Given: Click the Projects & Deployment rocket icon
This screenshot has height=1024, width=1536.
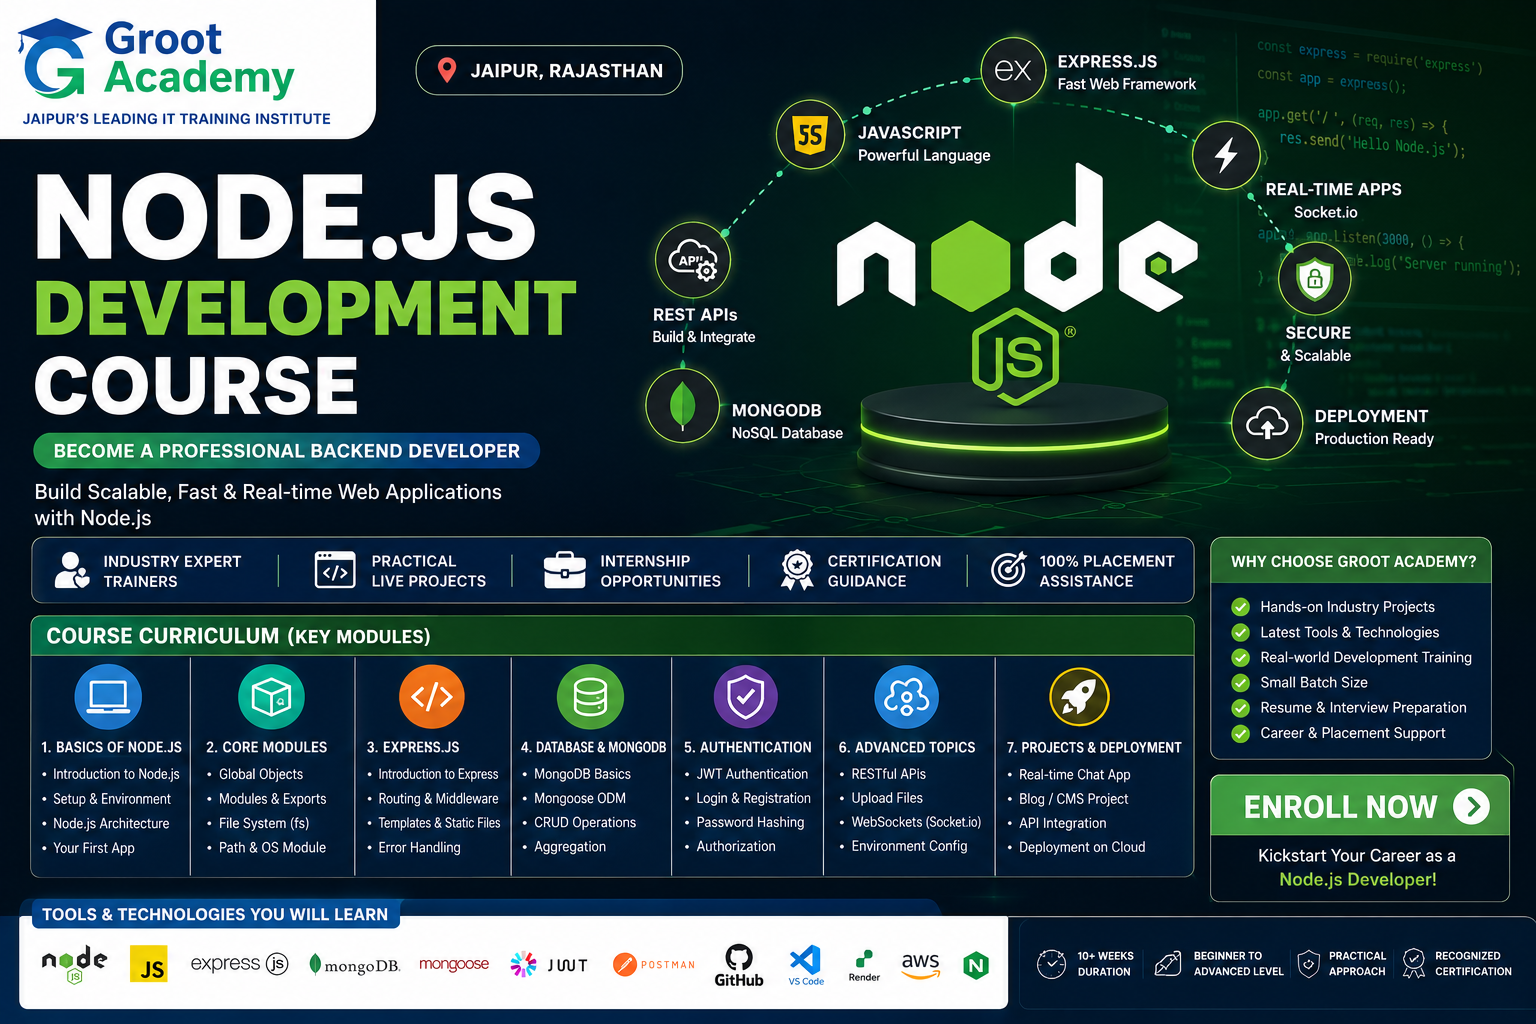Looking at the screenshot, I should (x=1079, y=696).
